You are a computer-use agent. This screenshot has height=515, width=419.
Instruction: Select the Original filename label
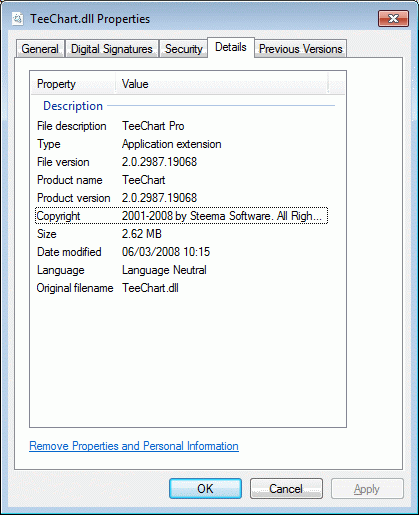75,288
